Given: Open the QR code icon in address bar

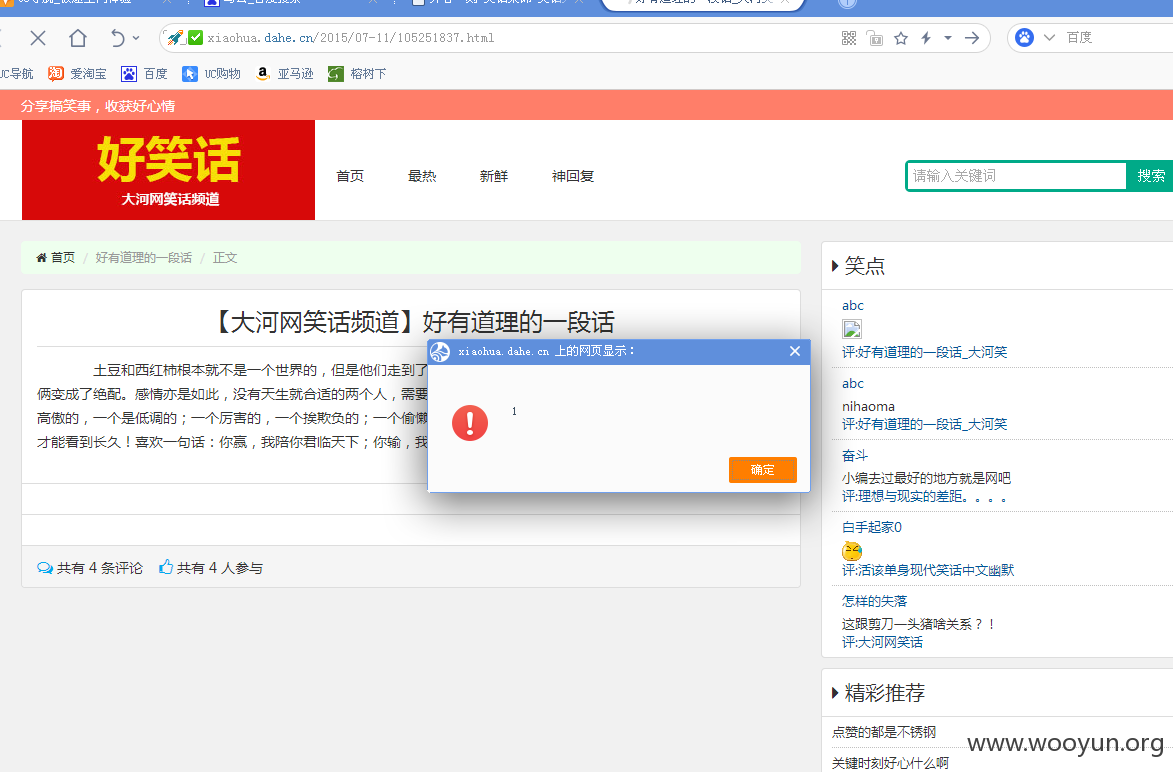Looking at the screenshot, I should 848,38.
